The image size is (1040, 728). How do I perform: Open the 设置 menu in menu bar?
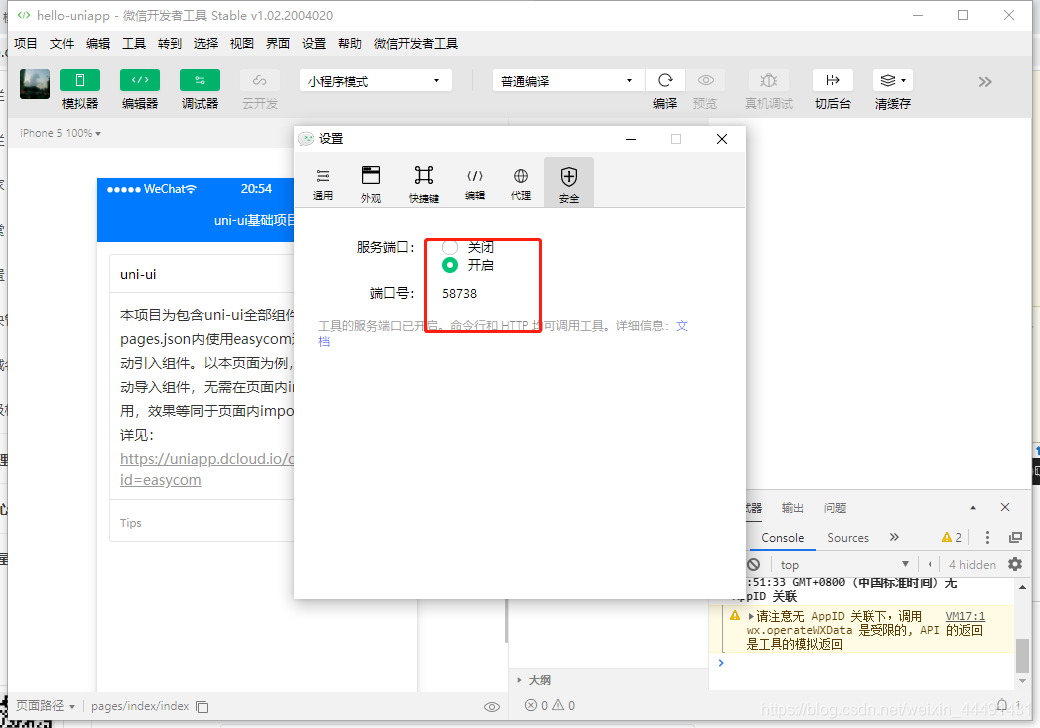pos(314,44)
